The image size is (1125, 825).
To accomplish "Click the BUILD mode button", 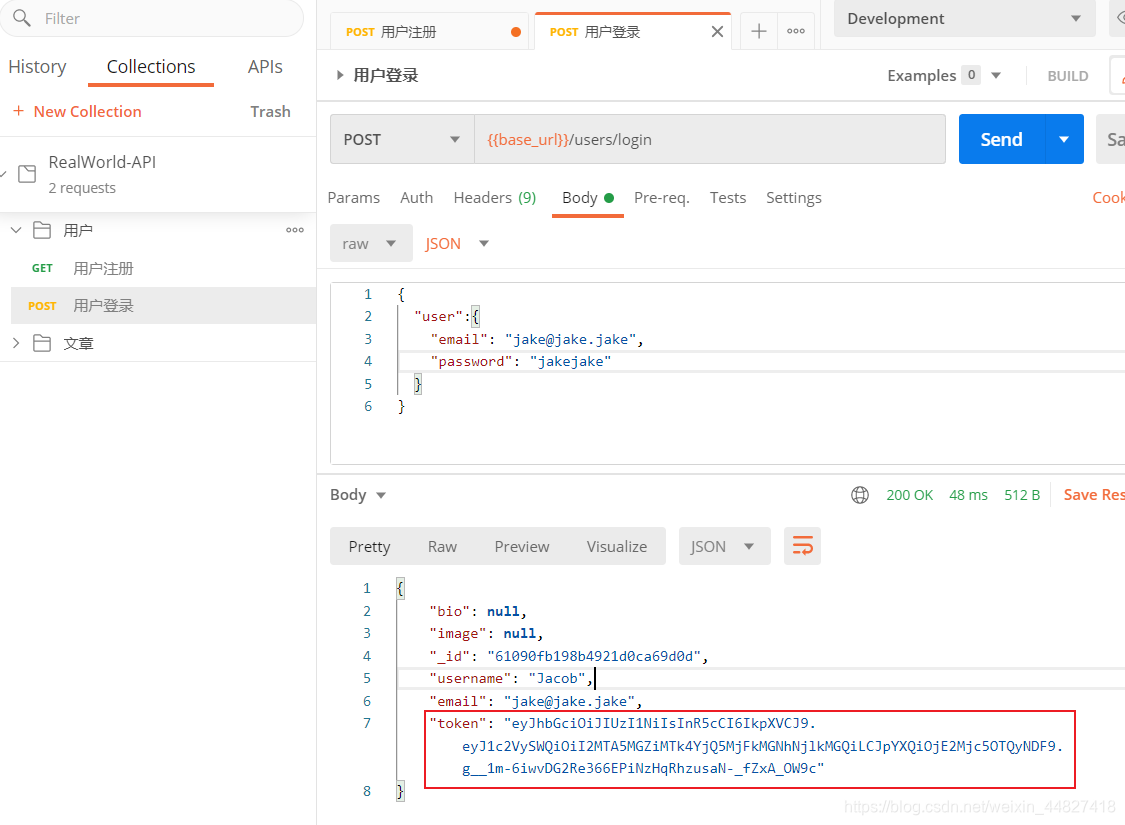I will 1068,75.
